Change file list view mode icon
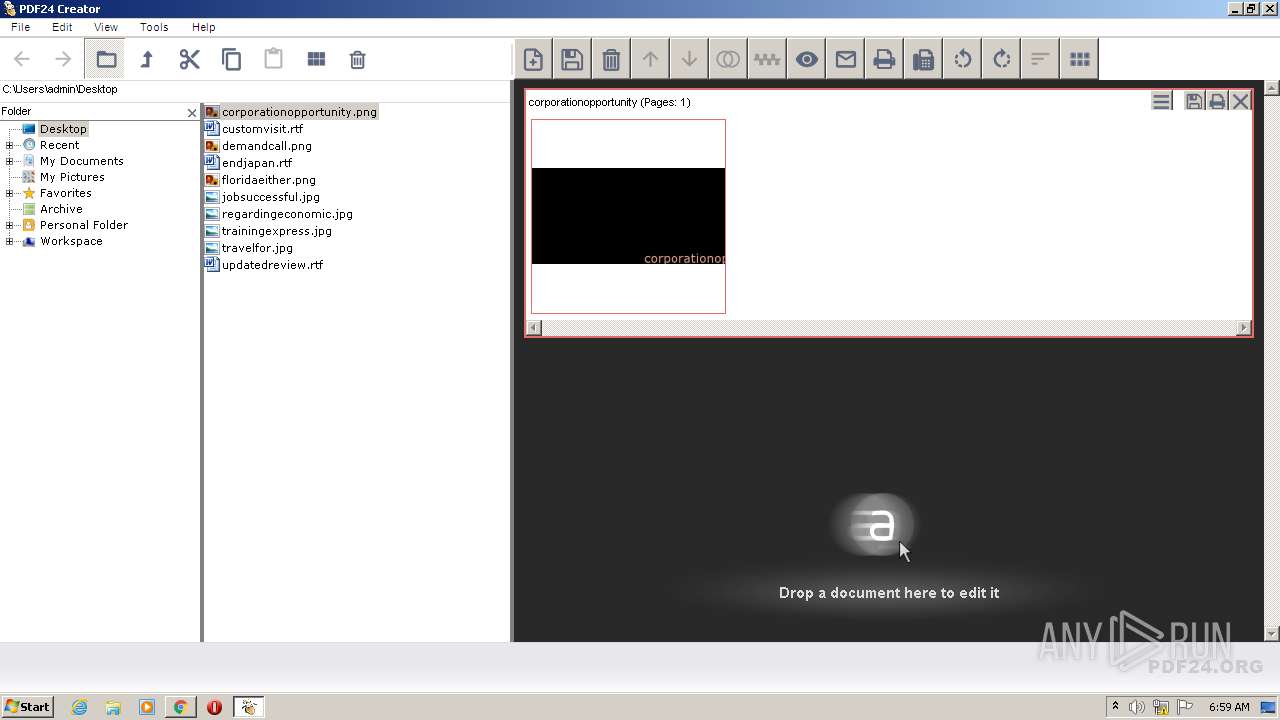The height and width of the screenshot is (720, 1280). click(x=316, y=60)
